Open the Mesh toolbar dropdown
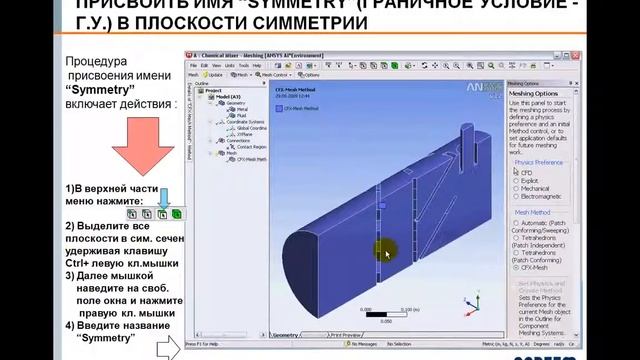Screen dimensions: 640x360 coord(251,75)
